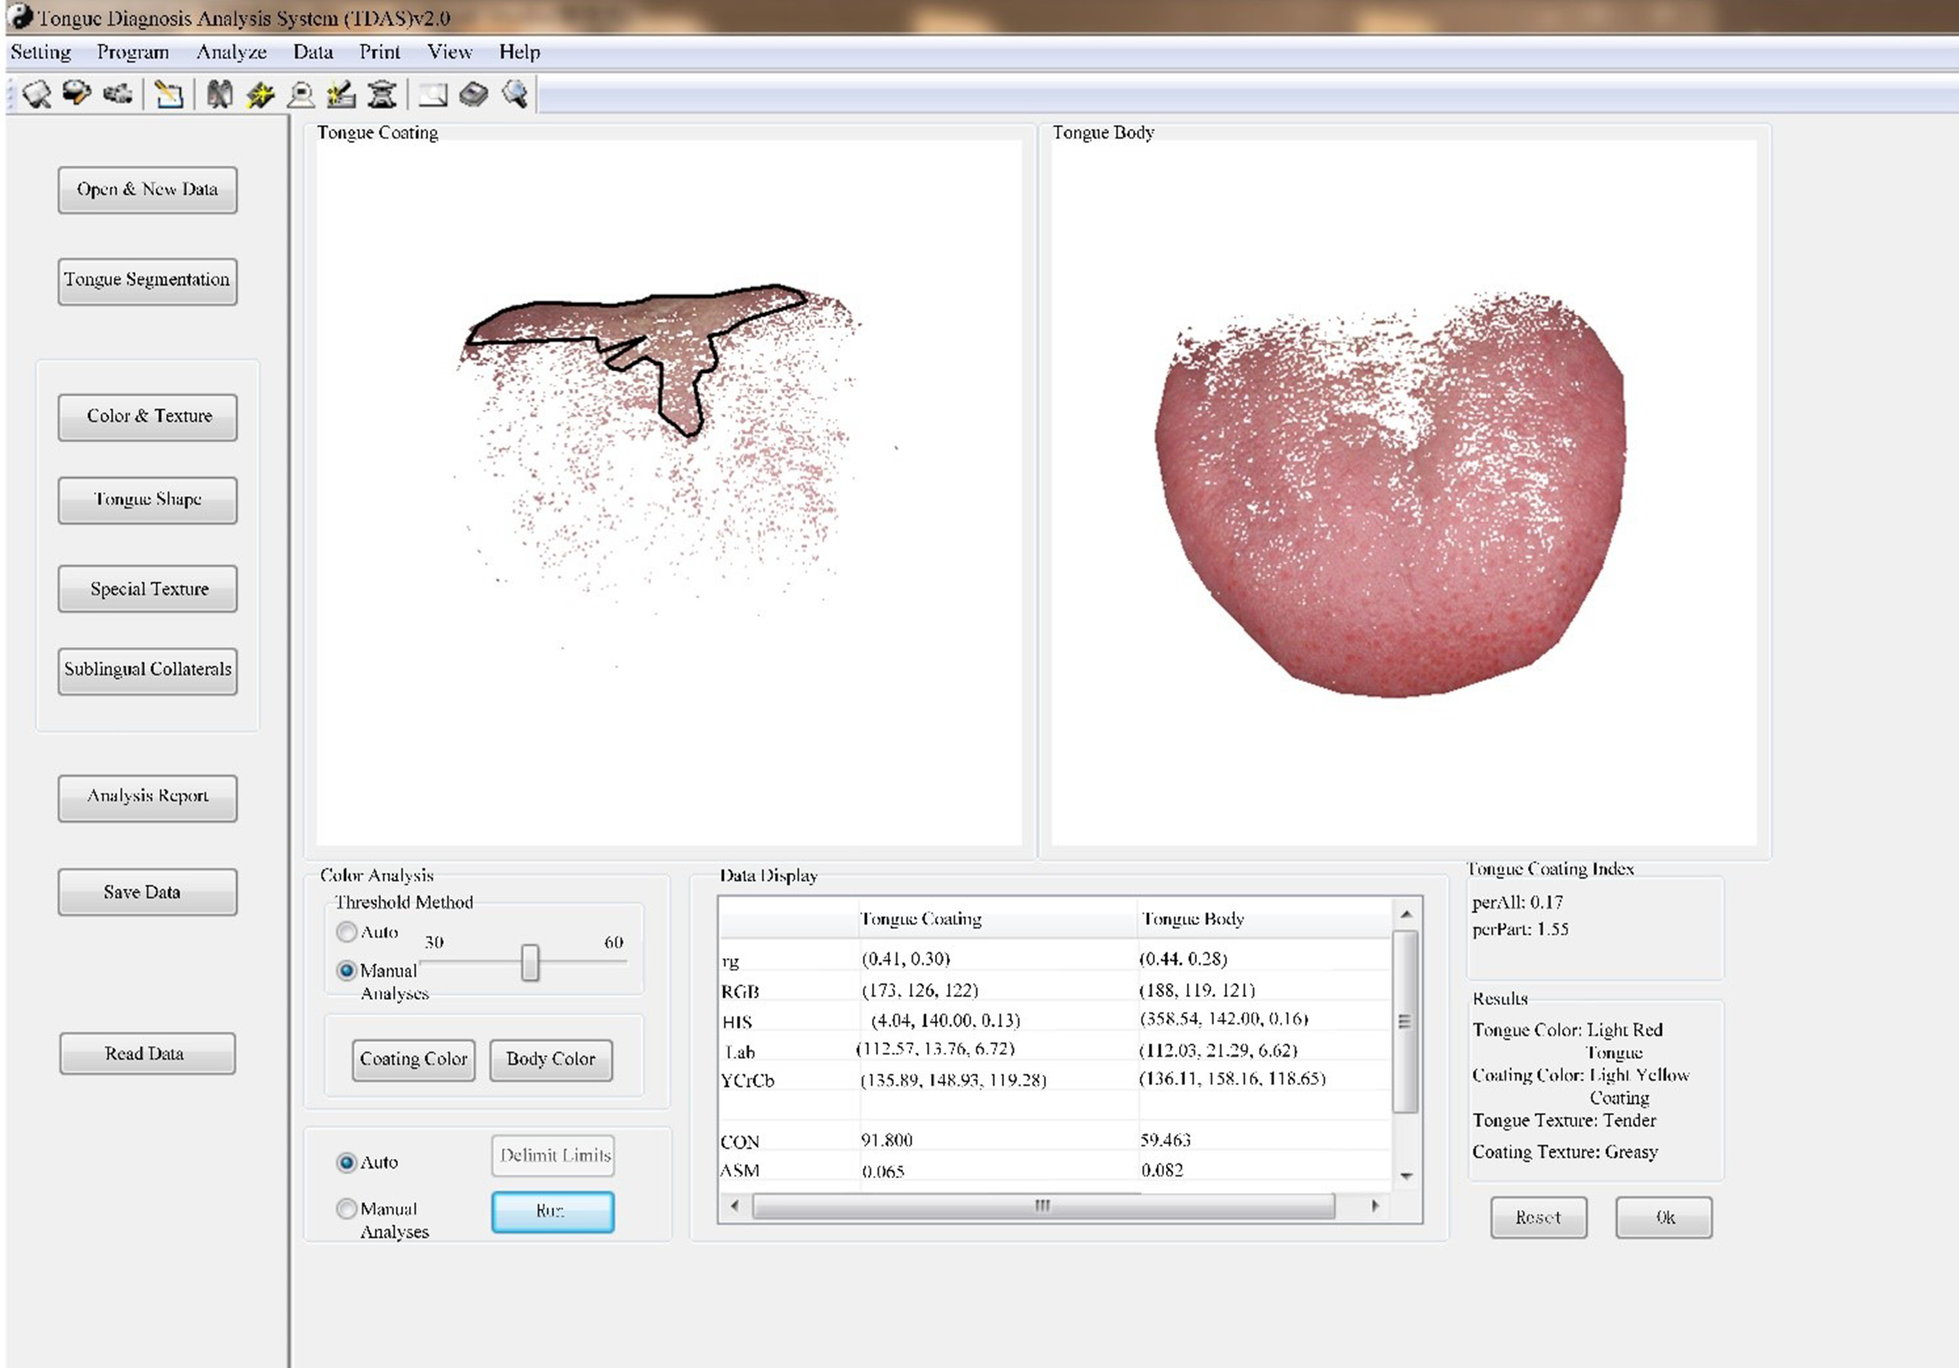Select Manual Analyses threshold radio button
This screenshot has height=1368, width=1959.
[347, 970]
